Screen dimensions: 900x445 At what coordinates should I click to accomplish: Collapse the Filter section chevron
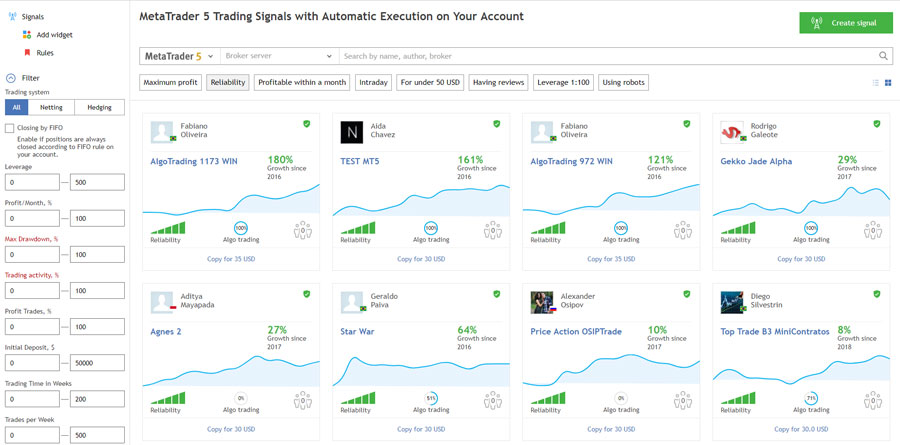click(10, 78)
